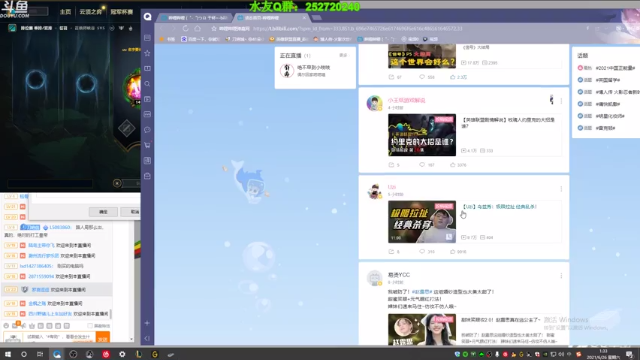Open more options on 小王哥游戏解说 post

(x=561, y=101)
